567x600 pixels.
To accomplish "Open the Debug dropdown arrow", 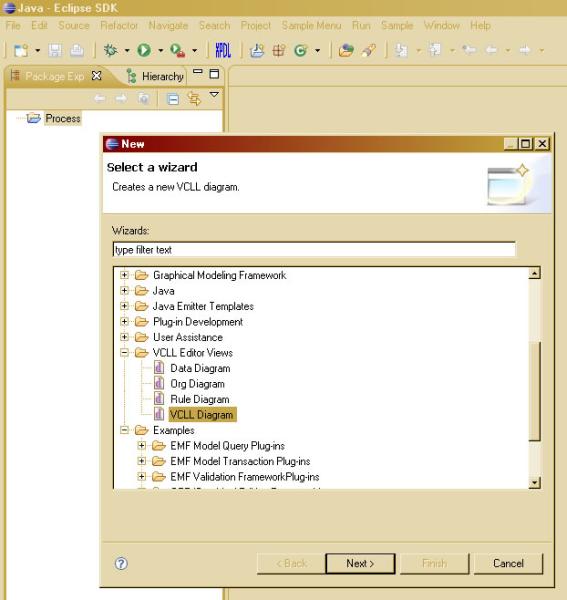I will click(x=127, y=50).
